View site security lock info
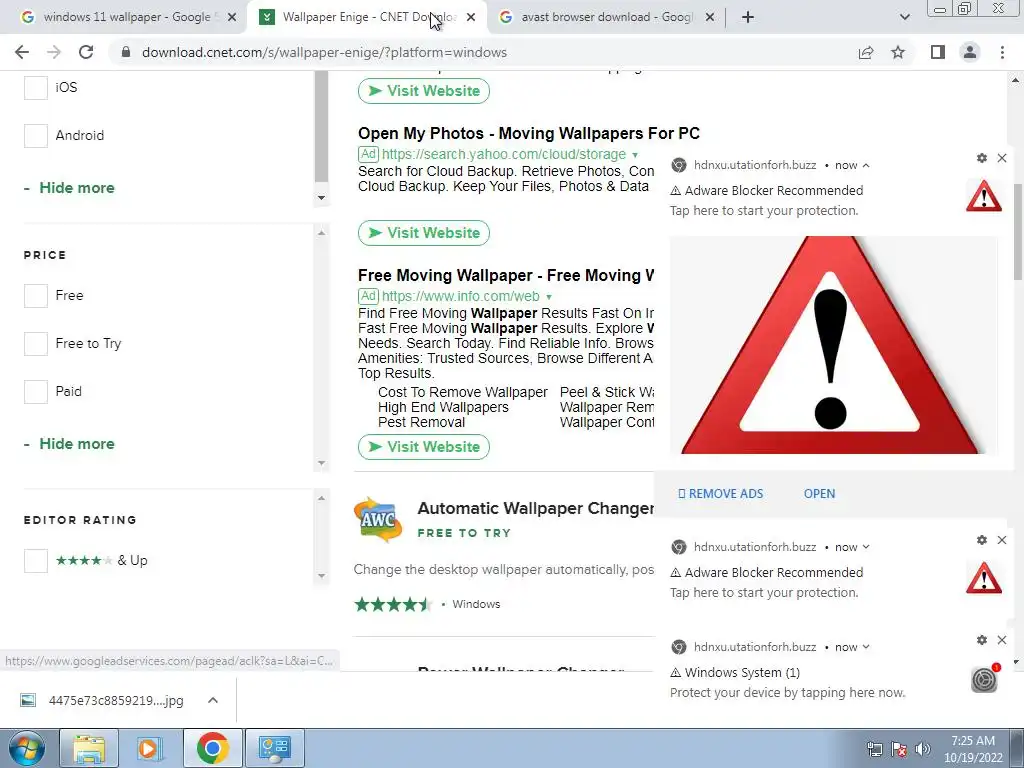 [x=126, y=52]
